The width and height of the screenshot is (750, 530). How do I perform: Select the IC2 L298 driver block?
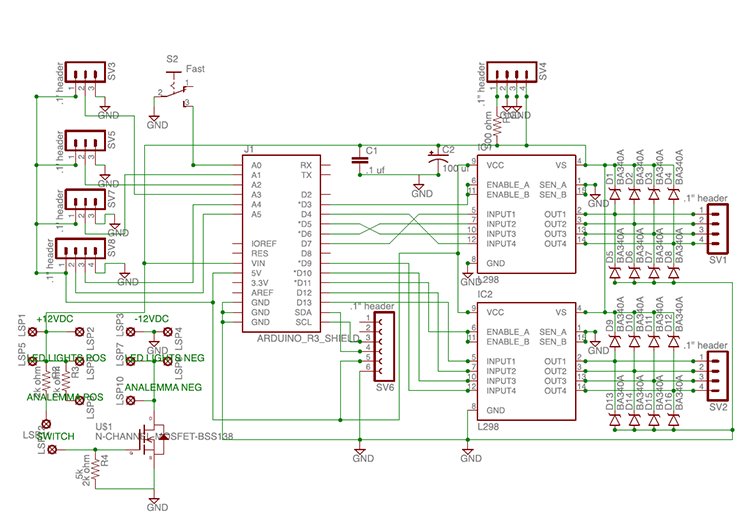click(526, 361)
